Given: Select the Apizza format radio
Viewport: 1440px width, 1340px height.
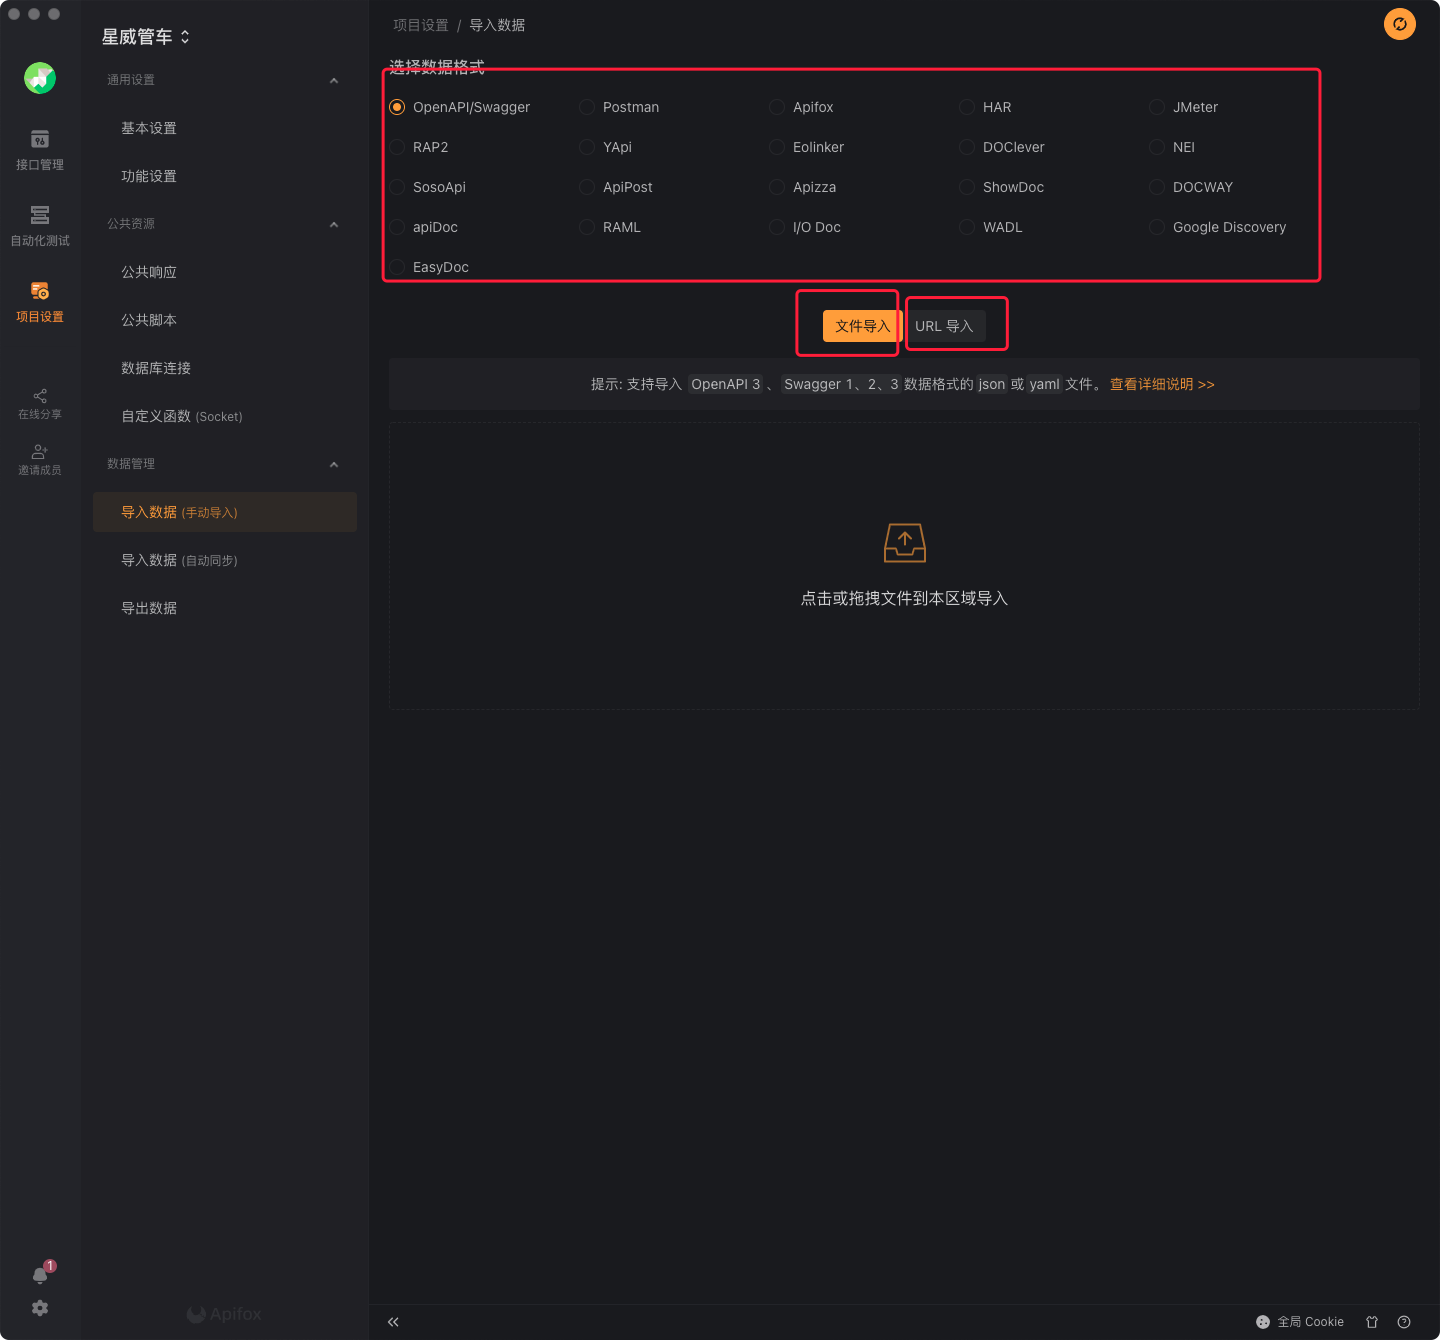Looking at the screenshot, I should pos(777,187).
